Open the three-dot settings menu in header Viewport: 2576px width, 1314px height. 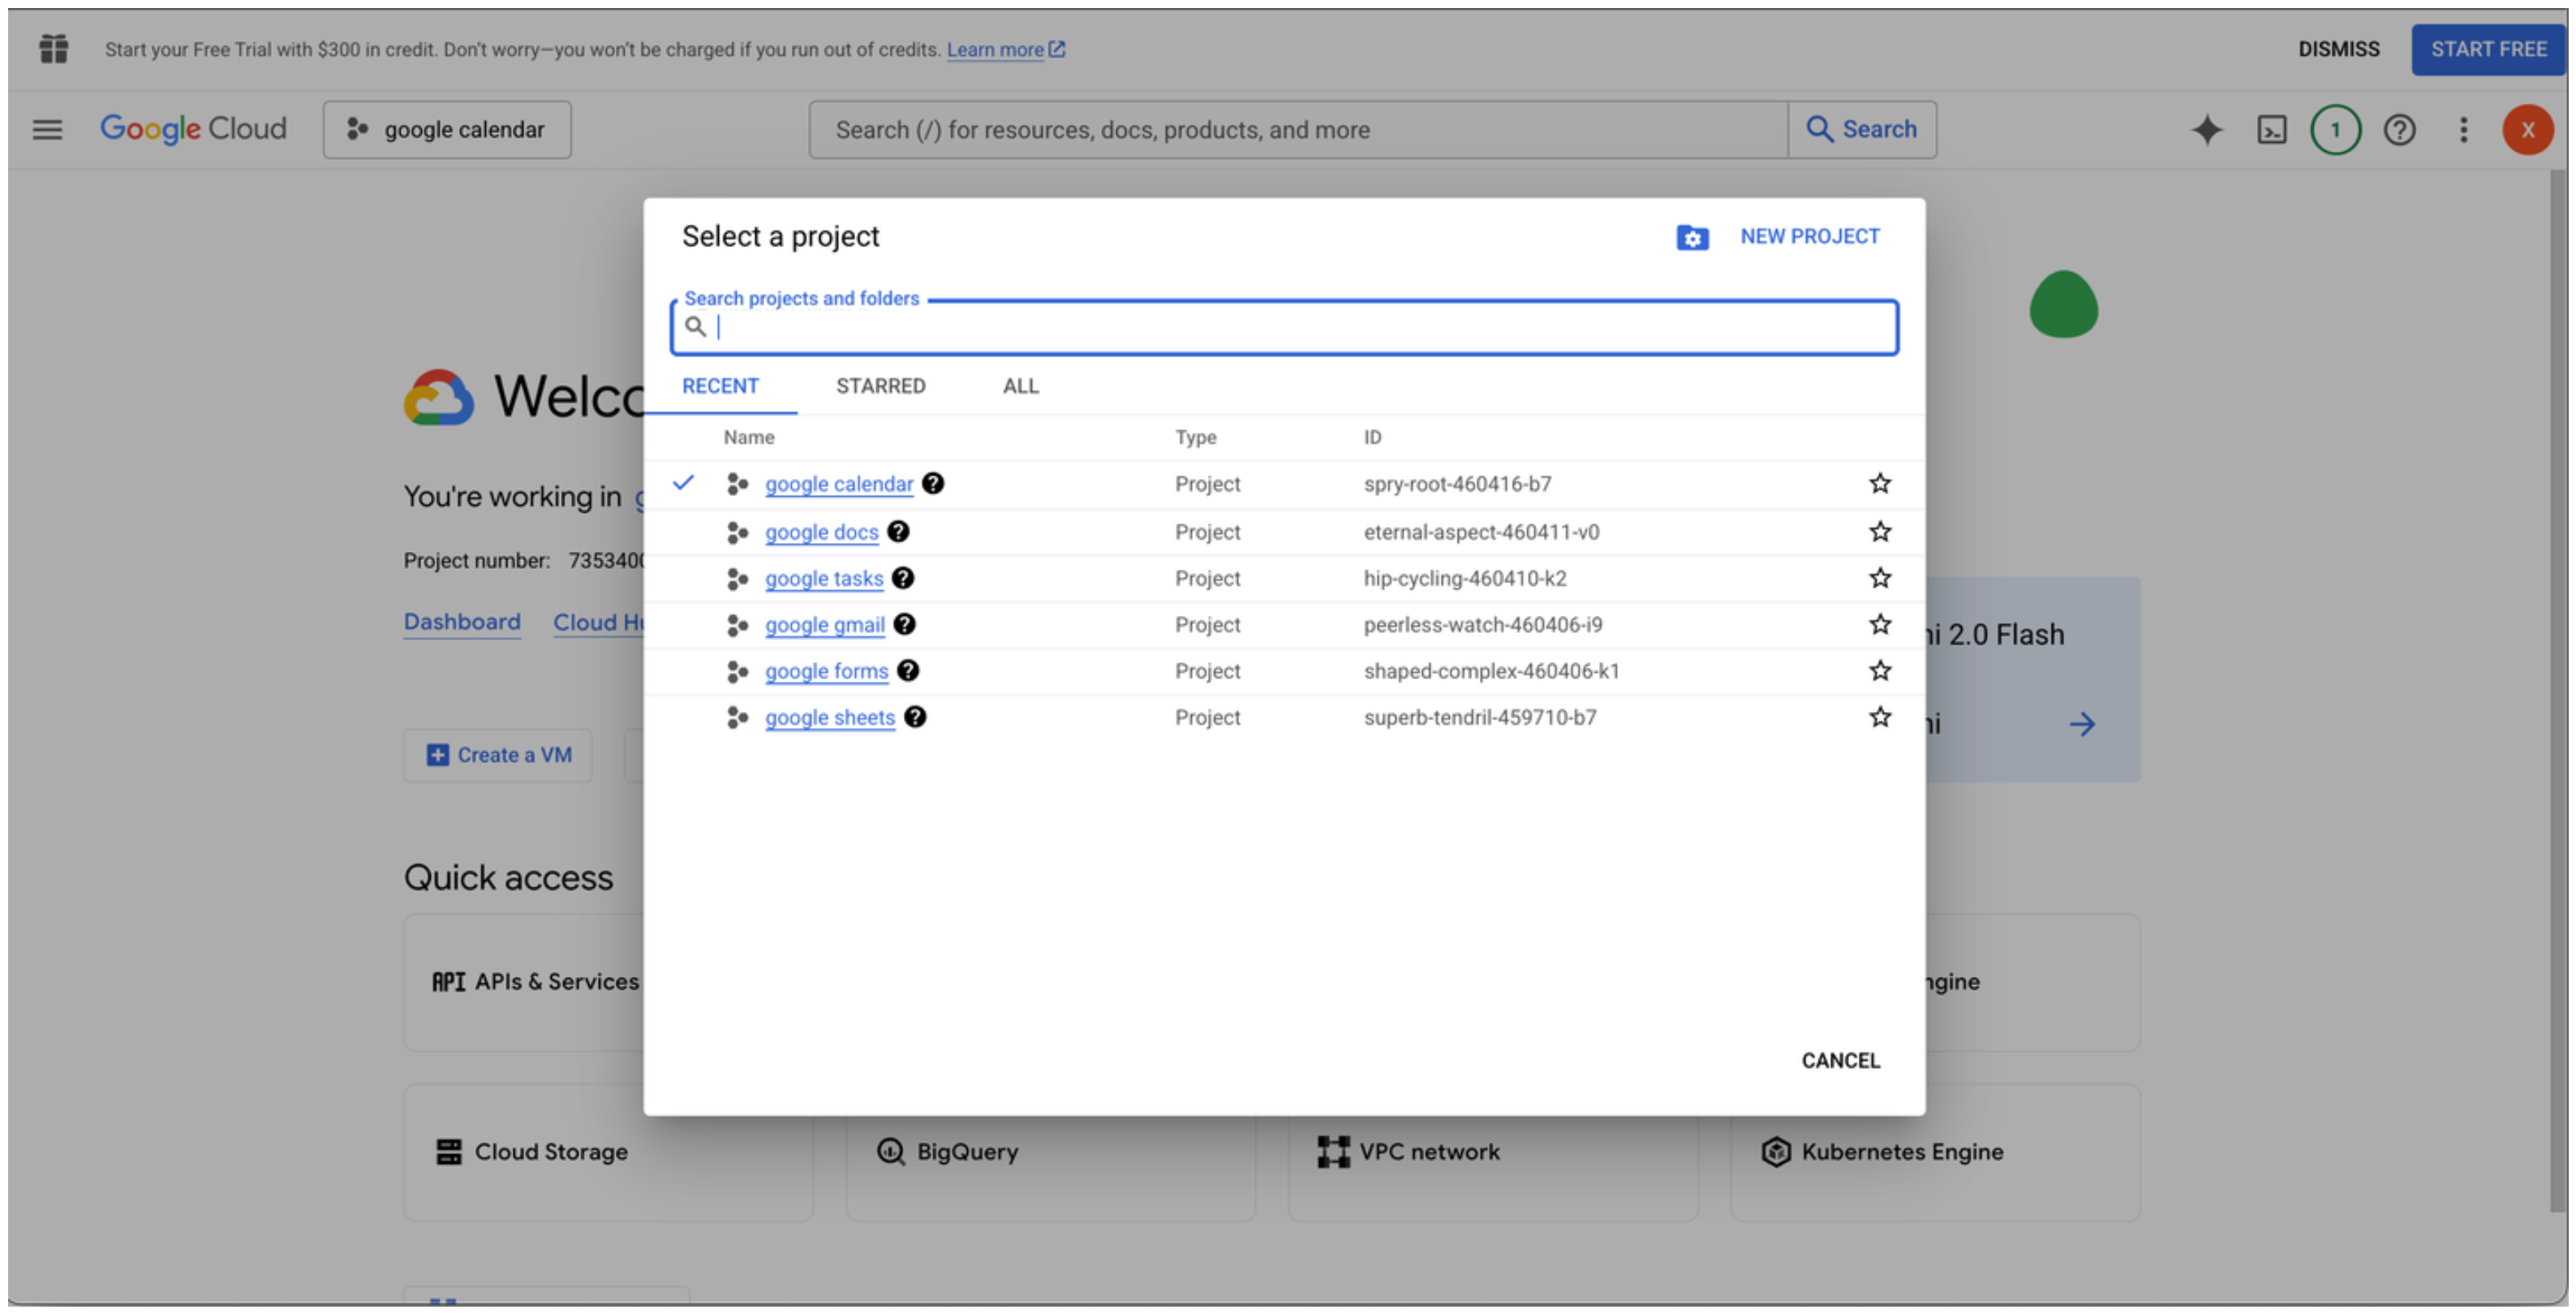2463,129
